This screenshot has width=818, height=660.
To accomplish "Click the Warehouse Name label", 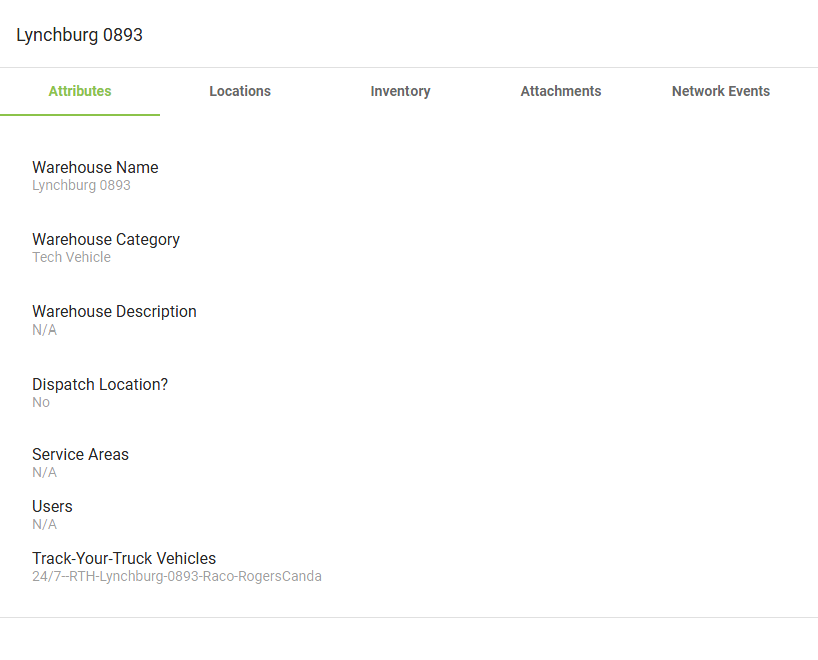I will click(x=95, y=167).
